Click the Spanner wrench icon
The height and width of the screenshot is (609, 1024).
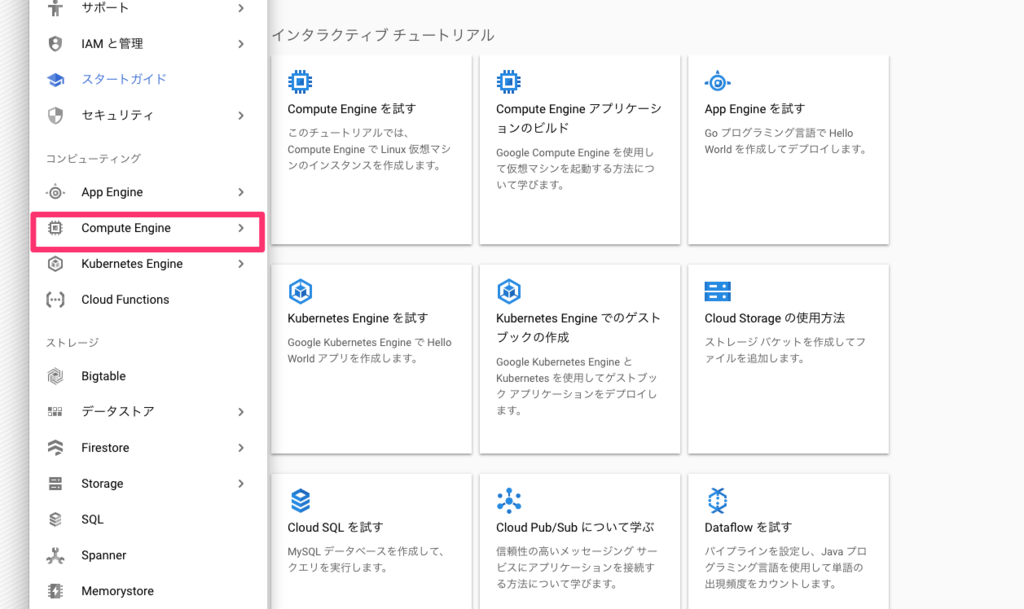coord(56,555)
